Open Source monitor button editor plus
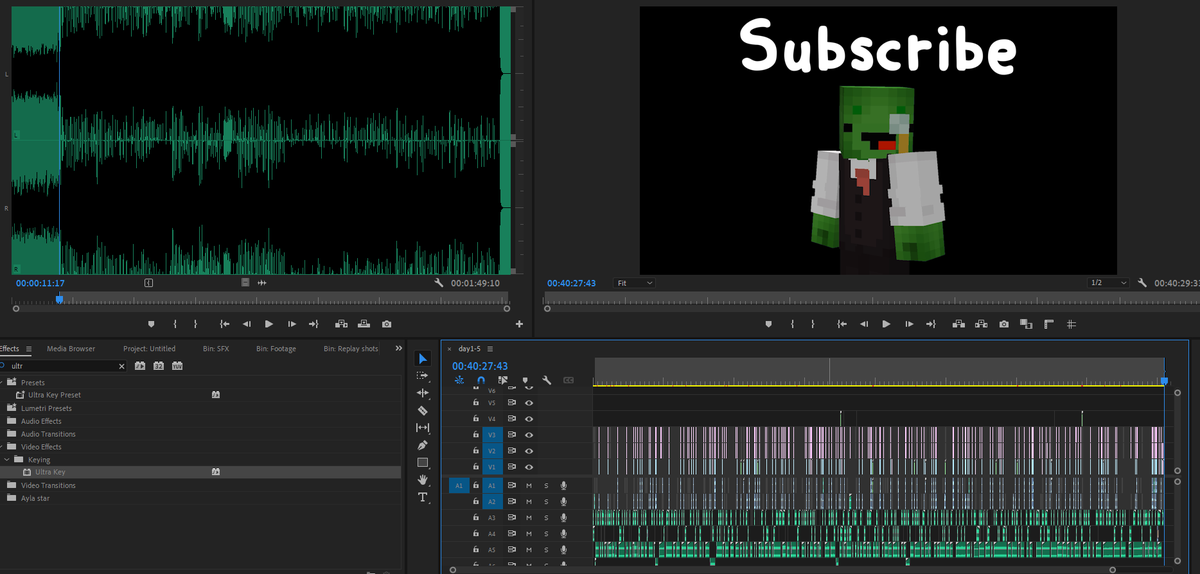 tap(519, 324)
